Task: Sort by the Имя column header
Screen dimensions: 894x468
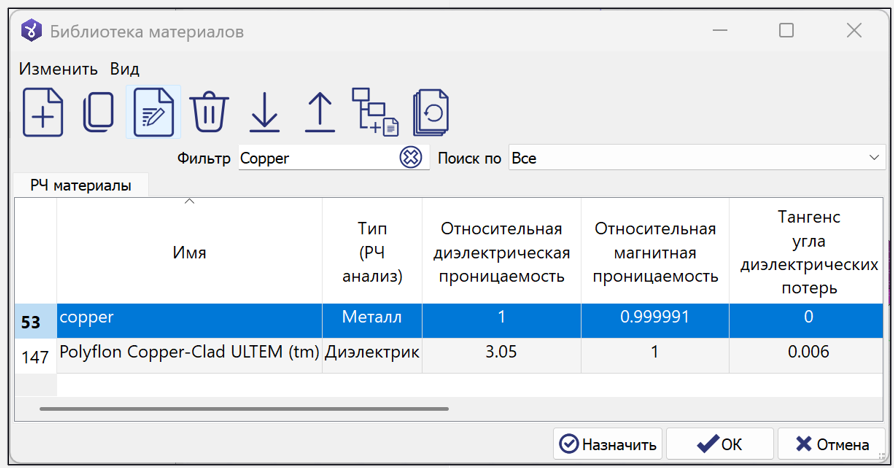Action: (x=189, y=253)
